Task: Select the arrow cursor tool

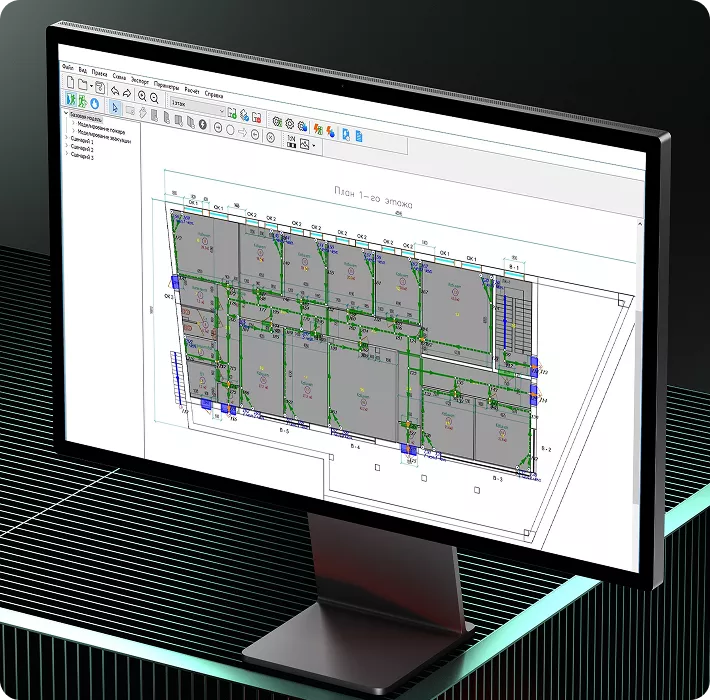Action: [115, 108]
